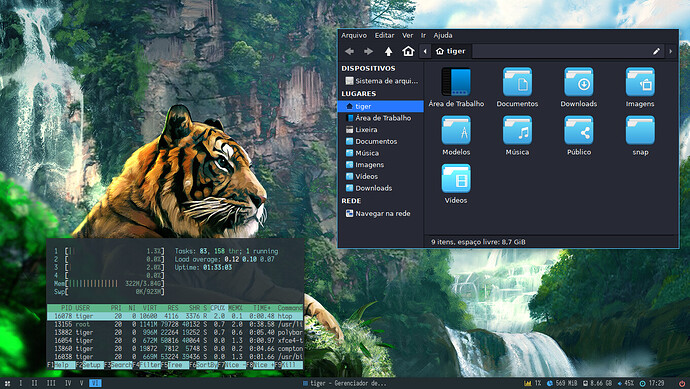Click the pencil icon to edit the location path
690x389 pixels.
(656, 51)
